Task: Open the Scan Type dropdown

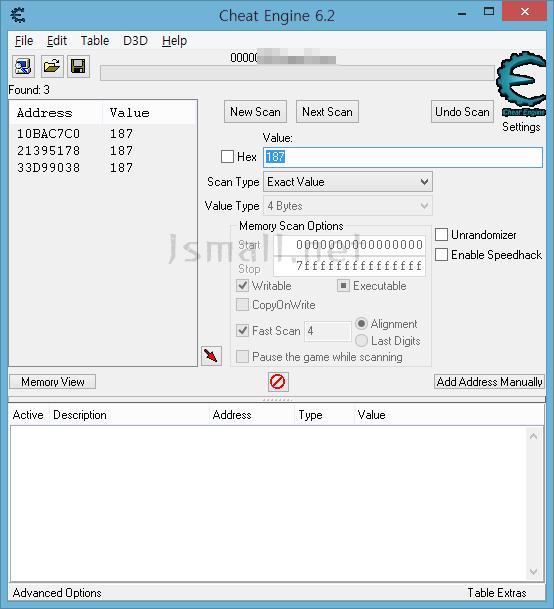Action: tap(348, 182)
